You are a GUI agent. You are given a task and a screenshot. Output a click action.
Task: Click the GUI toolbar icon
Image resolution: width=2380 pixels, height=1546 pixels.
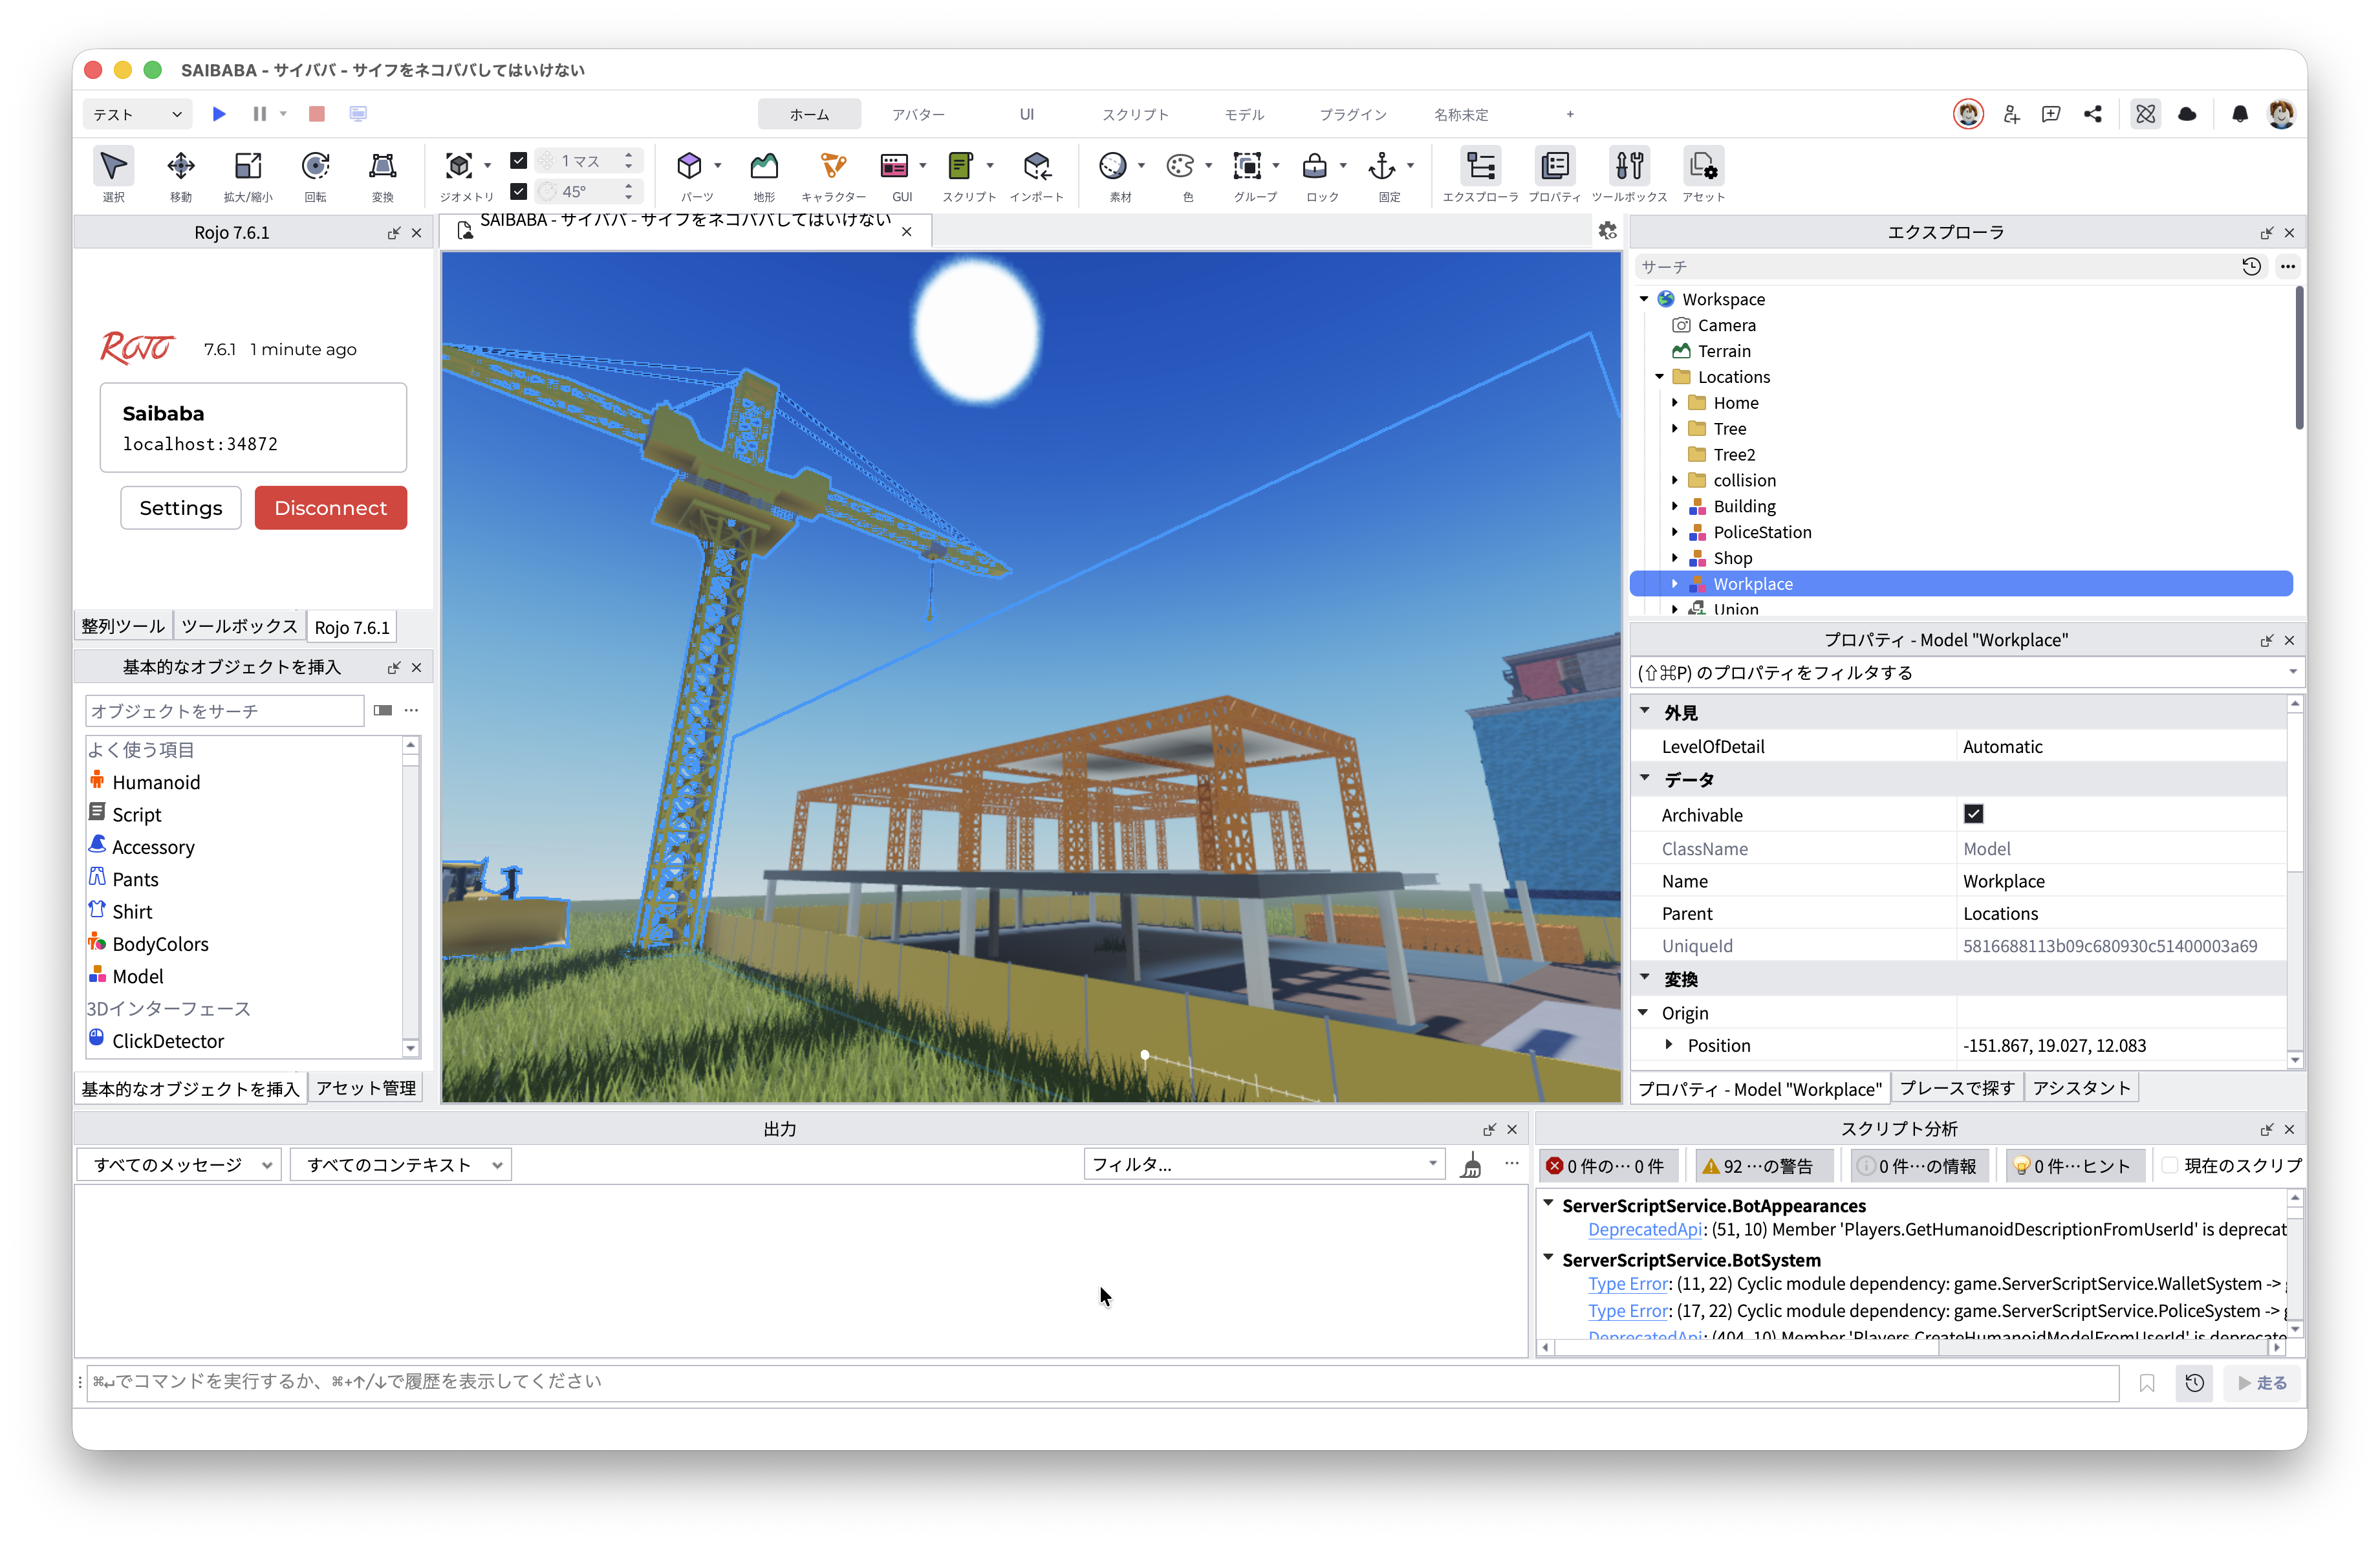pos(894,166)
